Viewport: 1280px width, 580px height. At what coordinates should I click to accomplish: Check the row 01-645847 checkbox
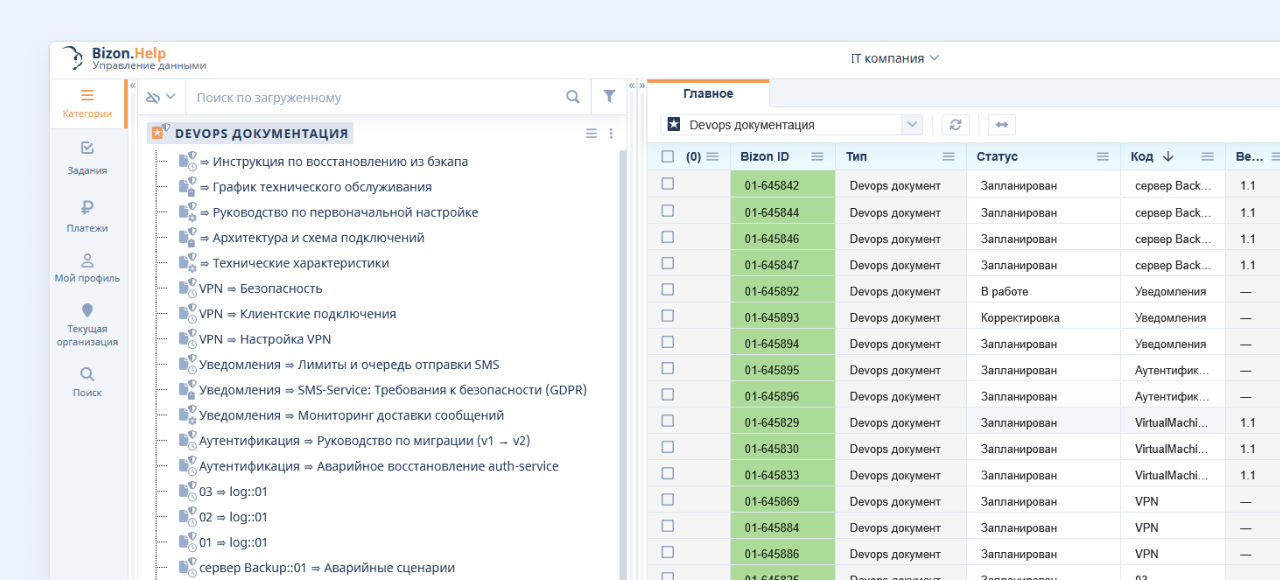667,263
